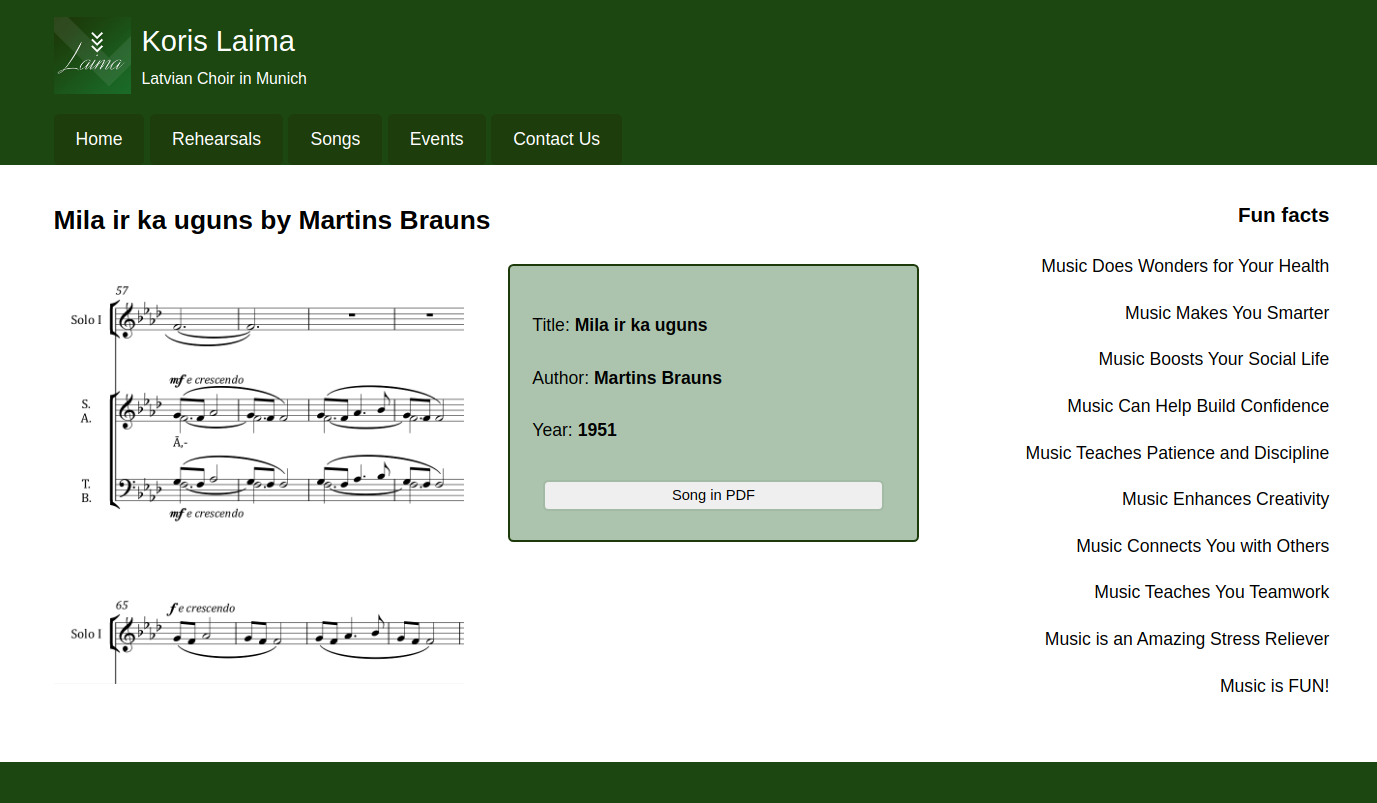The height and width of the screenshot is (803, 1377).
Task: Open Music Teaches You Teamwork
Action: click(1211, 592)
